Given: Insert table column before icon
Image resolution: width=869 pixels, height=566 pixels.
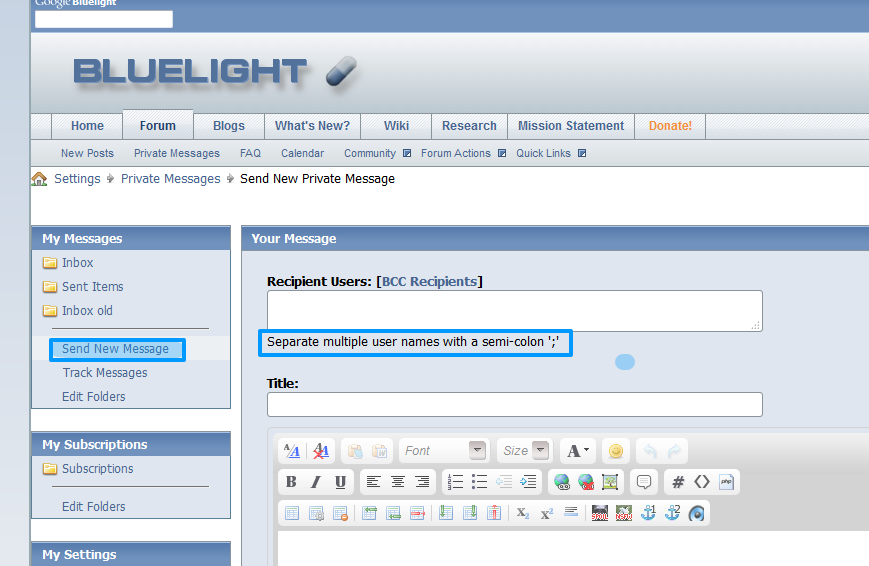Looking at the screenshot, I should click(x=446, y=513).
